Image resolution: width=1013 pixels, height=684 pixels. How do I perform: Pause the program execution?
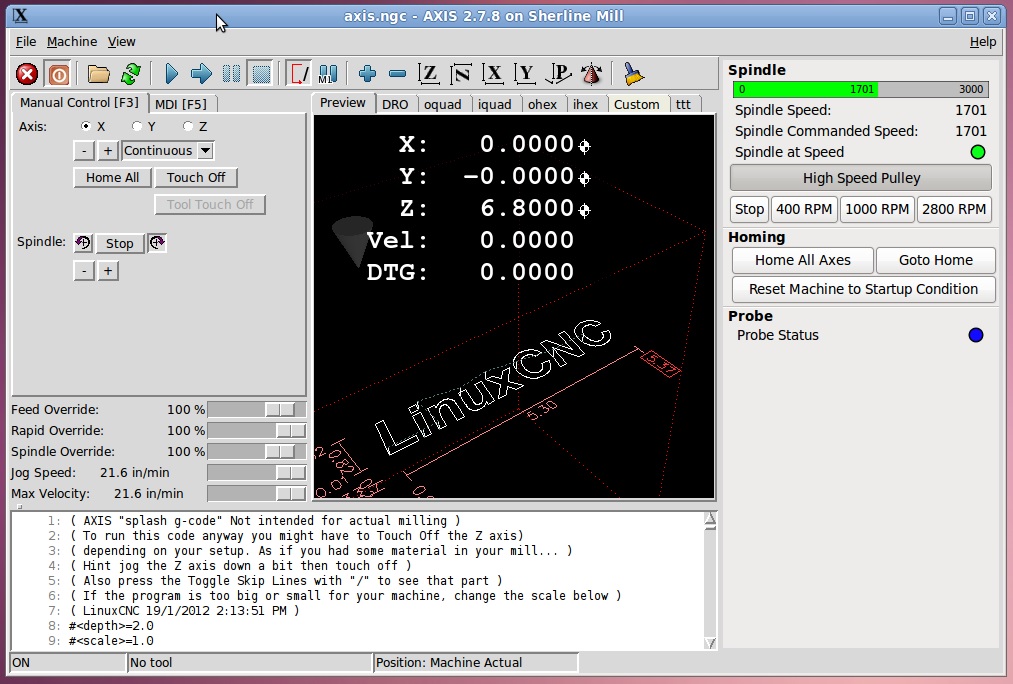coord(231,74)
